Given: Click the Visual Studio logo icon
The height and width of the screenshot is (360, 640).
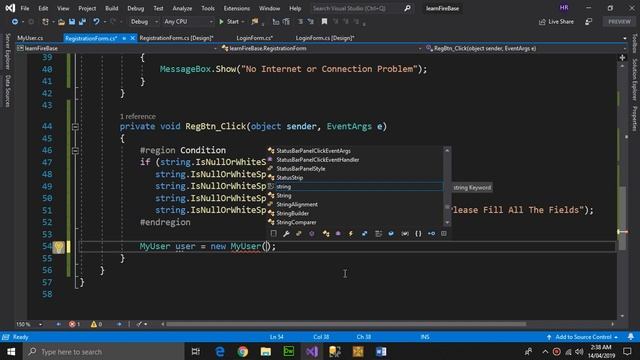Looking at the screenshot, I should point(9,8).
